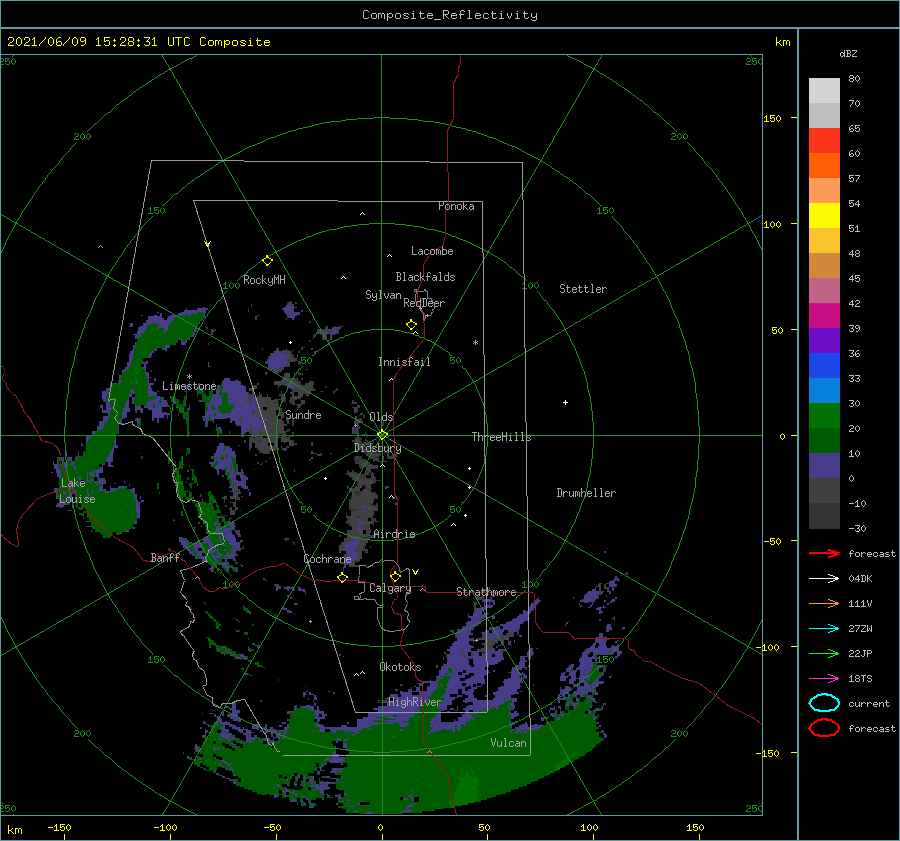Click the red forecast arrow in the legend
Screen dimensions: 900x841
click(x=824, y=553)
